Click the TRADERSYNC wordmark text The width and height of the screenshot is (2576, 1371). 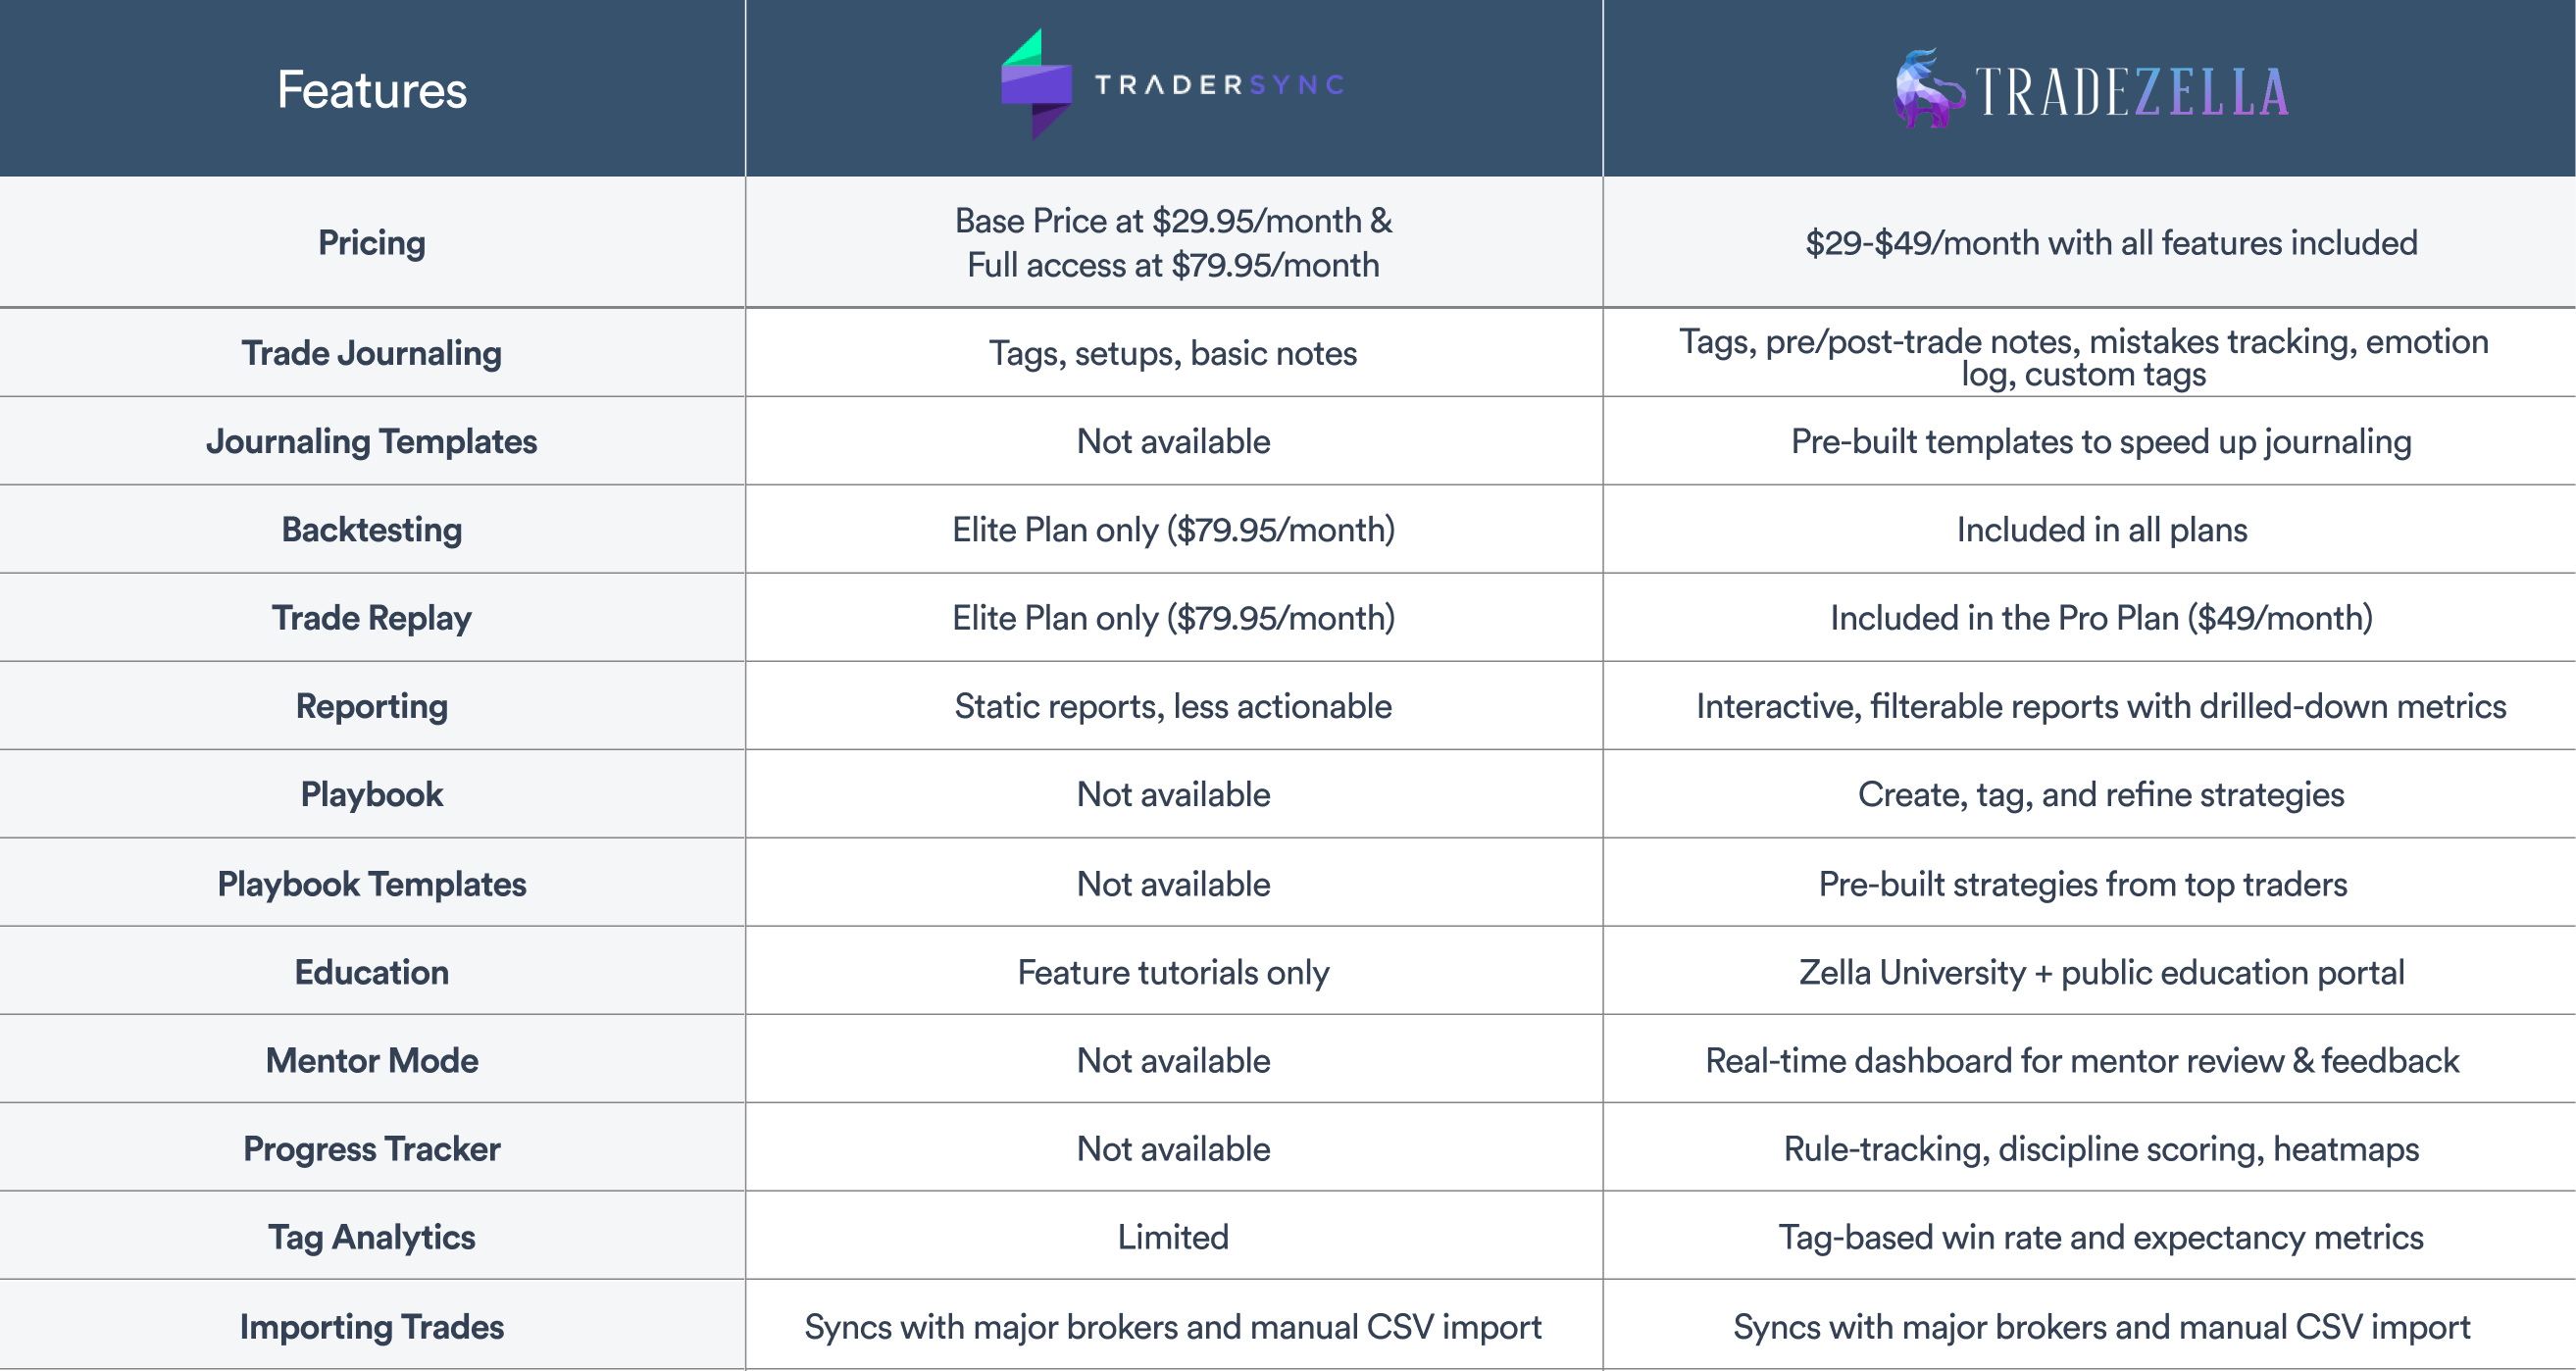pyautogui.click(x=1219, y=85)
